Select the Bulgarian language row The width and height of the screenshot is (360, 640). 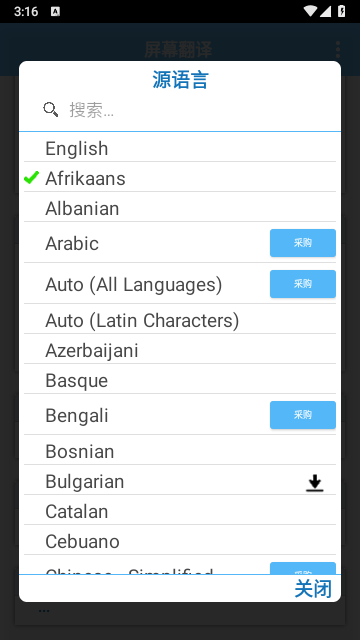(180, 480)
